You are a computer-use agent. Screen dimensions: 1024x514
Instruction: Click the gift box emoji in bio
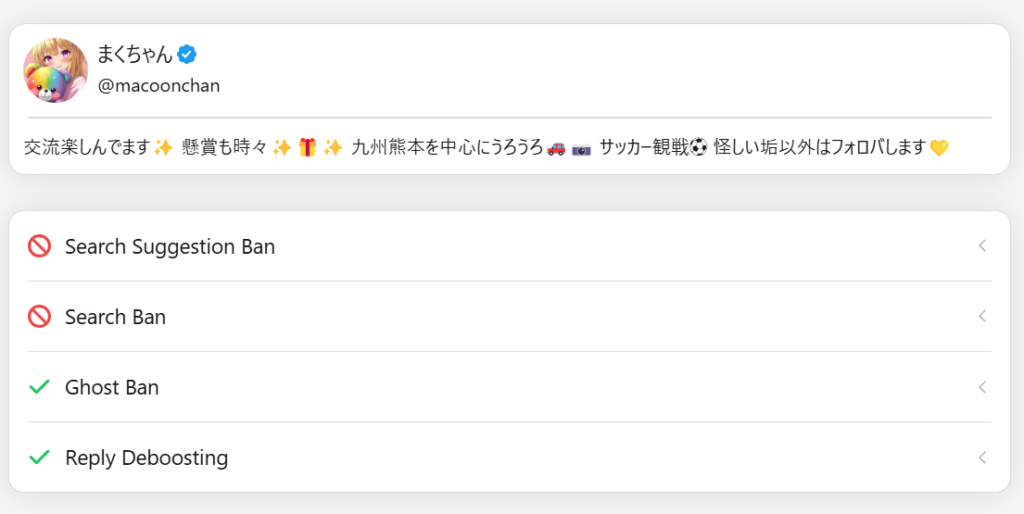pyautogui.click(x=307, y=148)
